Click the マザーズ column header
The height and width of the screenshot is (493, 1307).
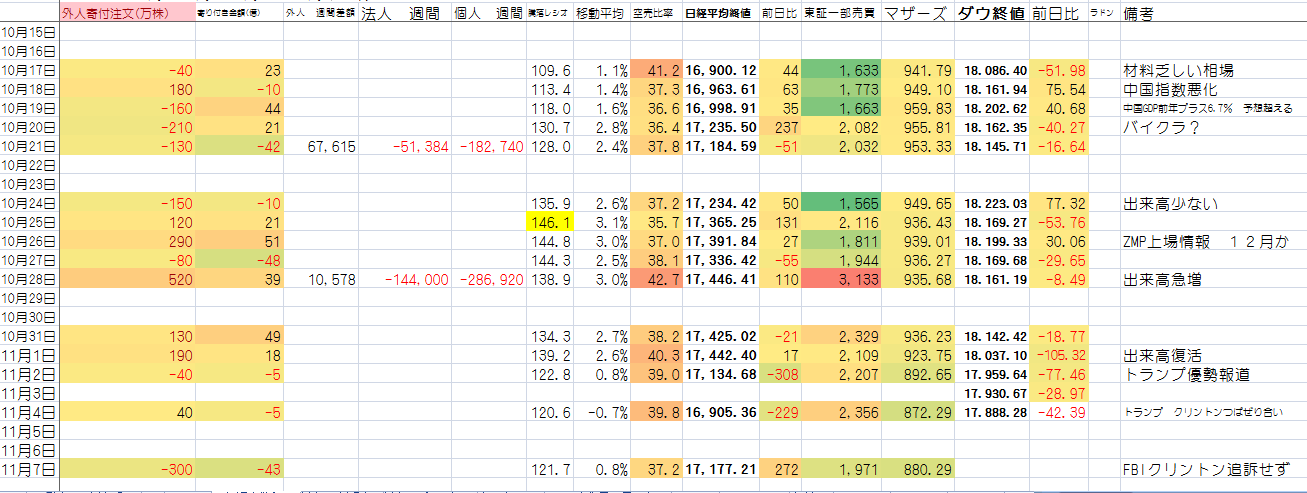pyautogui.click(x=915, y=14)
